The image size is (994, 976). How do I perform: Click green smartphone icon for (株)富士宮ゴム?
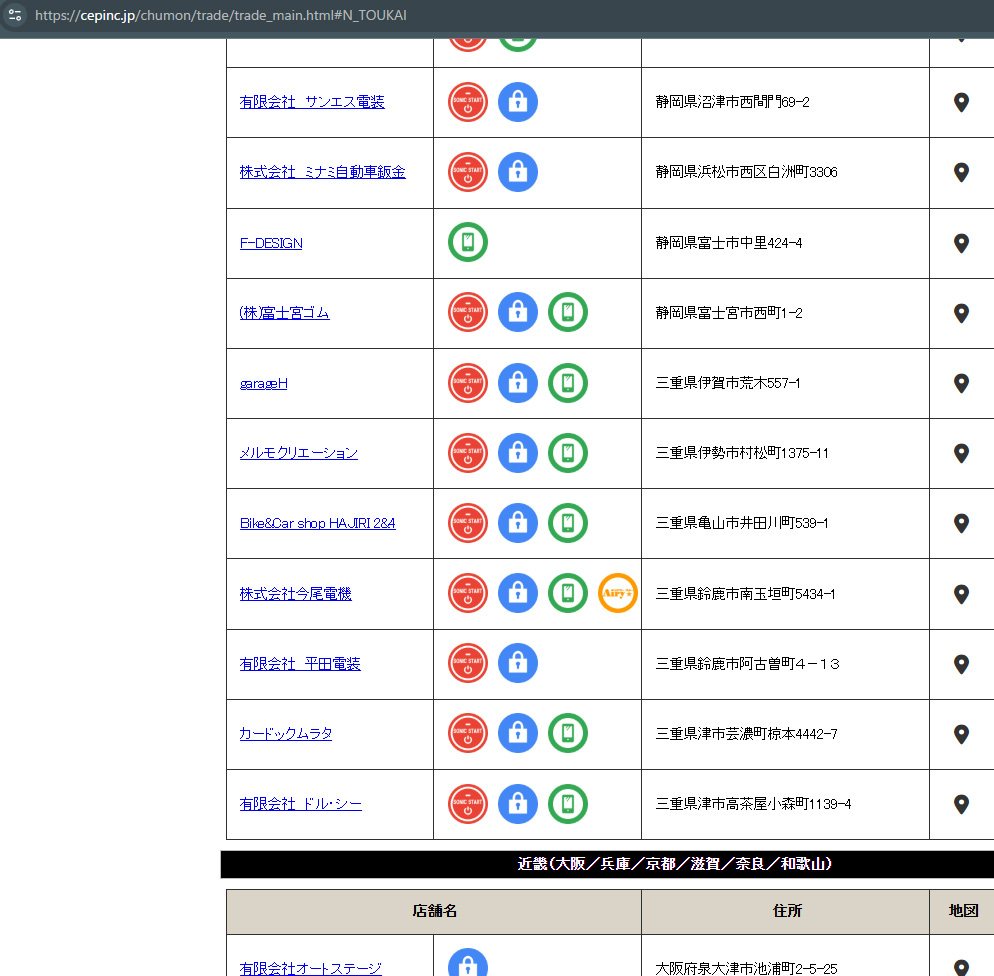(568, 312)
